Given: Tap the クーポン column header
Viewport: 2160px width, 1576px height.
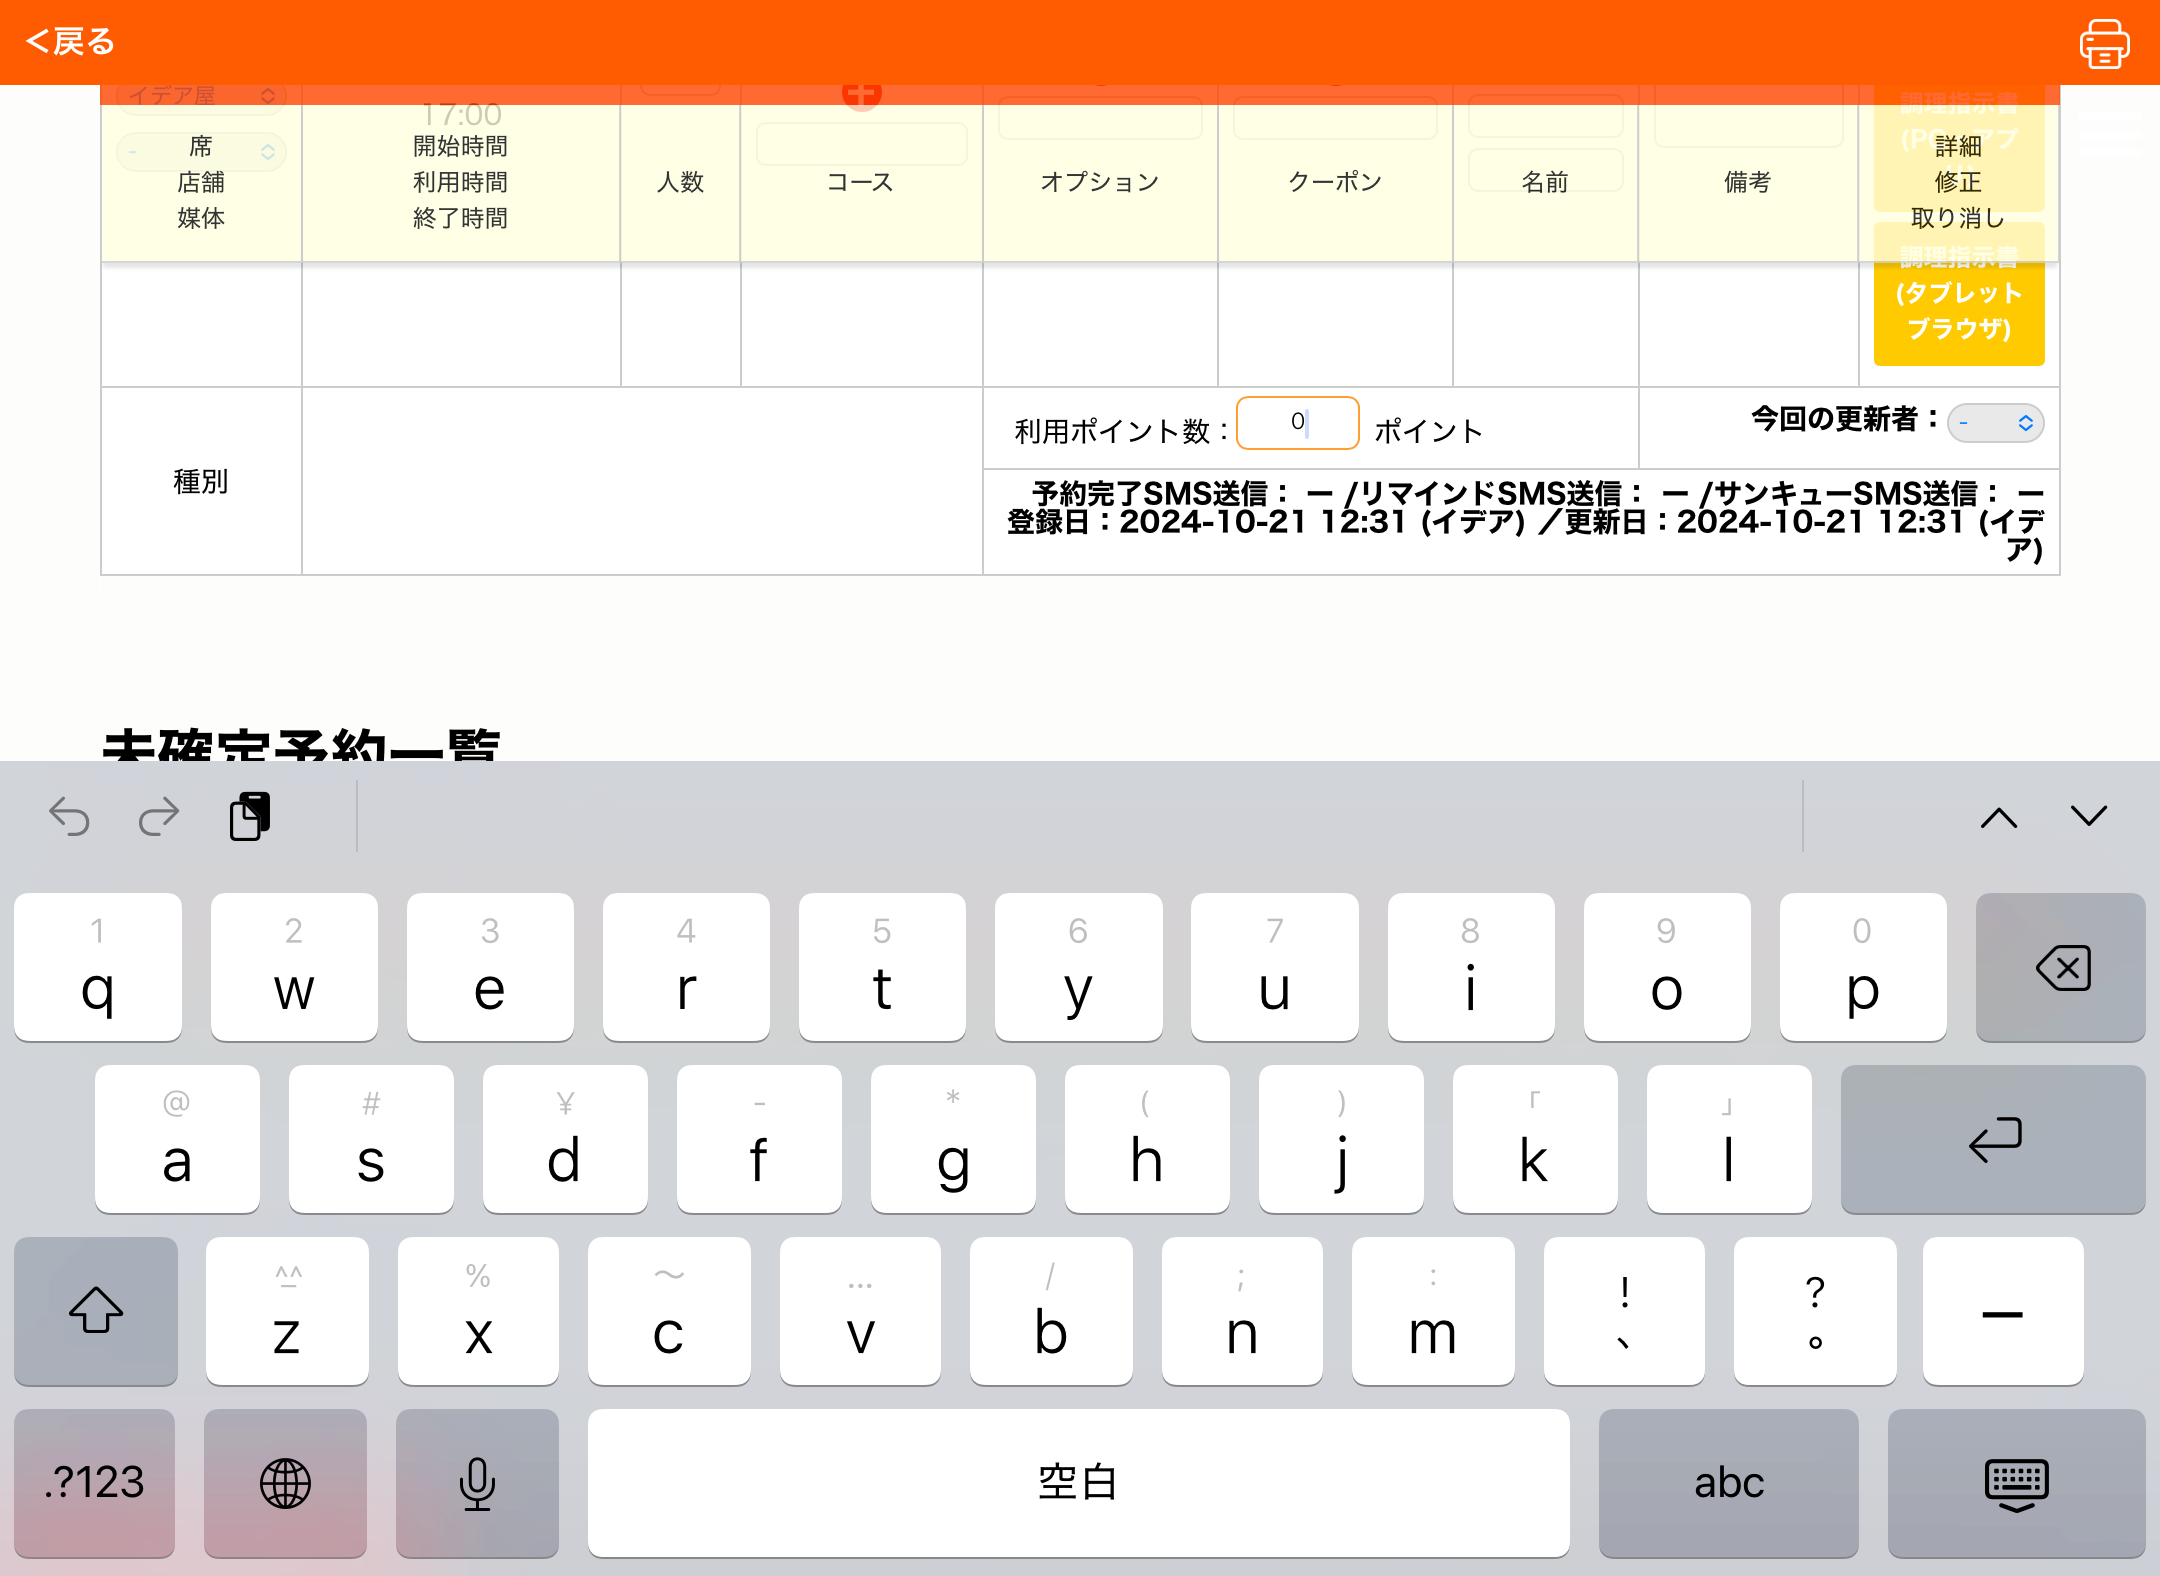Looking at the screenshot, I should click(x=1335, y=182).
